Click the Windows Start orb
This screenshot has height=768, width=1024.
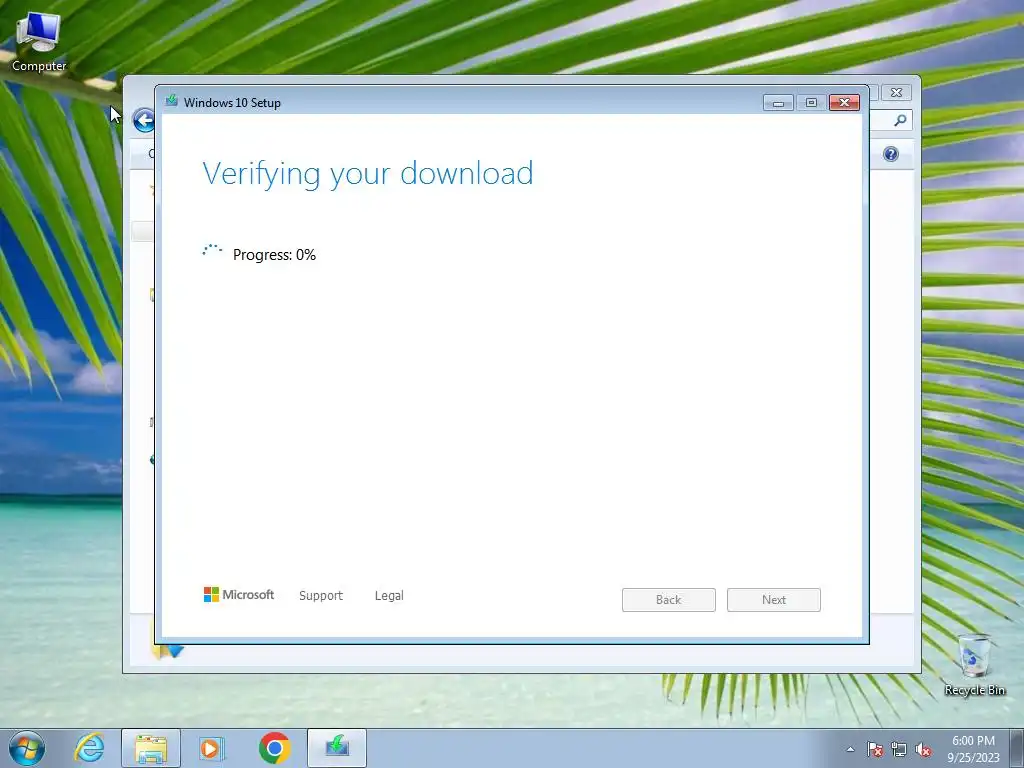coord(27,748)
